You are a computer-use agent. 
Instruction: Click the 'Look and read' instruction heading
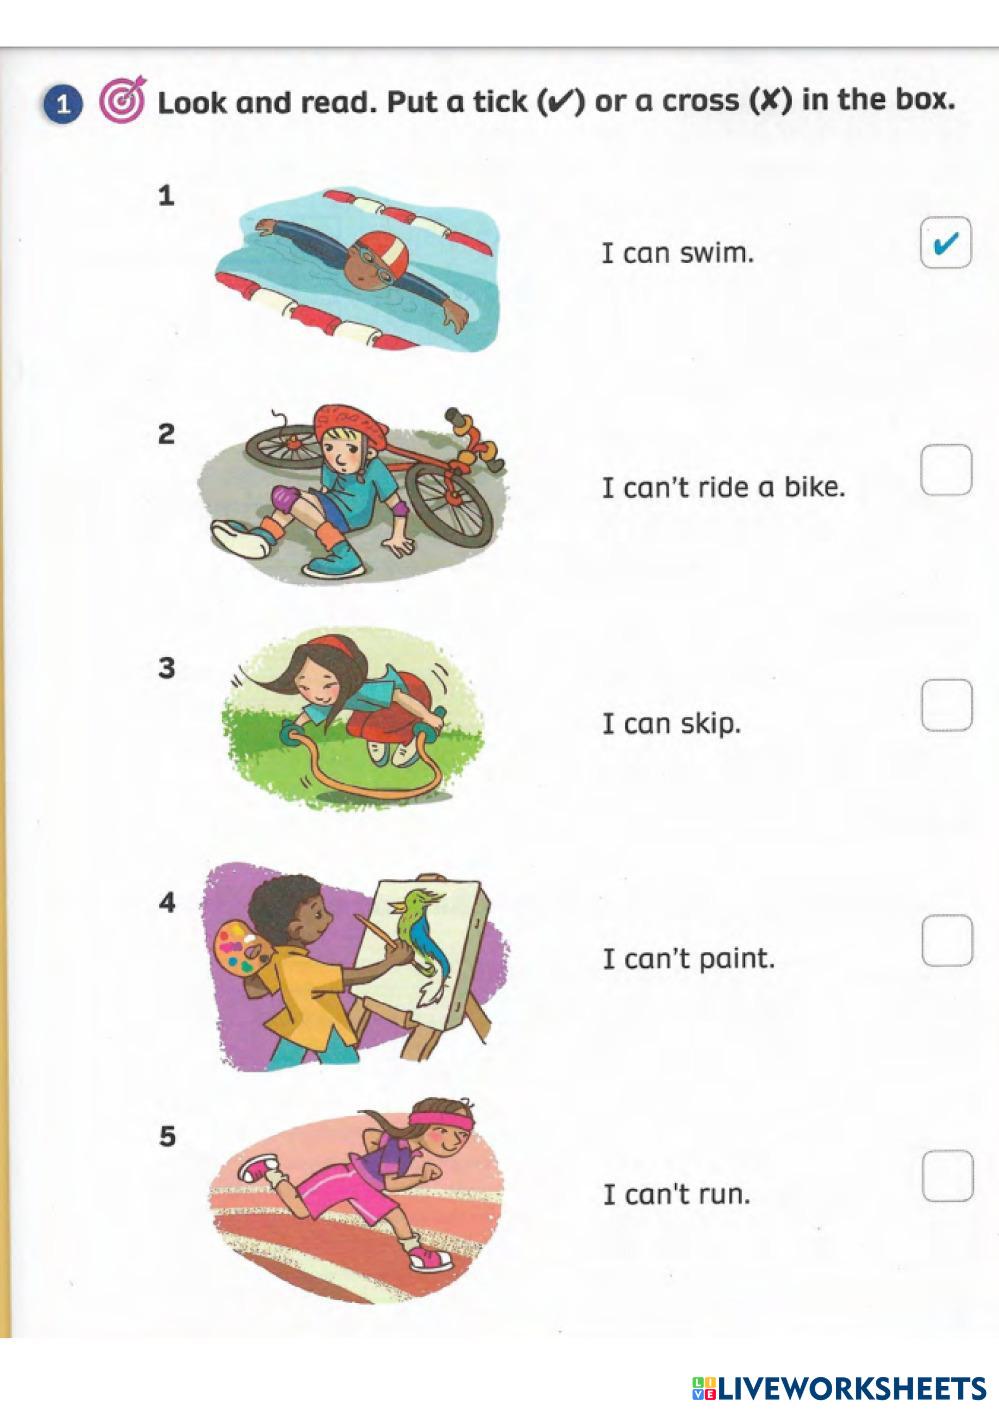556,101
